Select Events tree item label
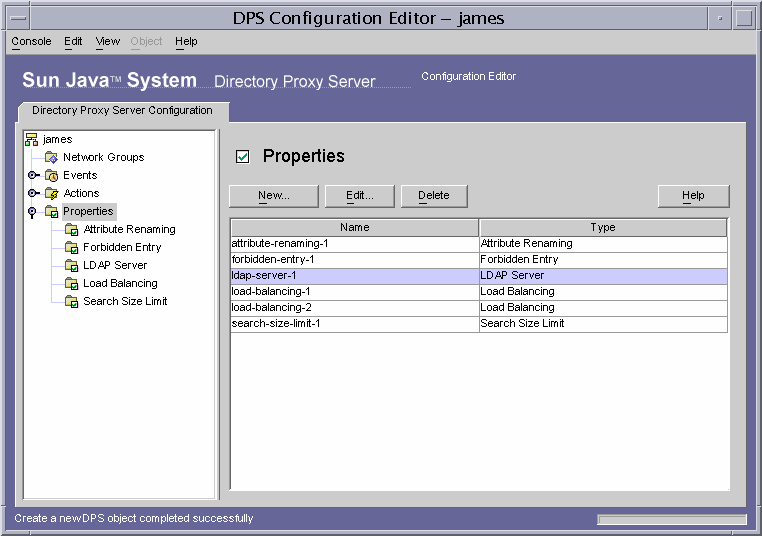This screenshot has height=536, width=762. tap(80, 175)
